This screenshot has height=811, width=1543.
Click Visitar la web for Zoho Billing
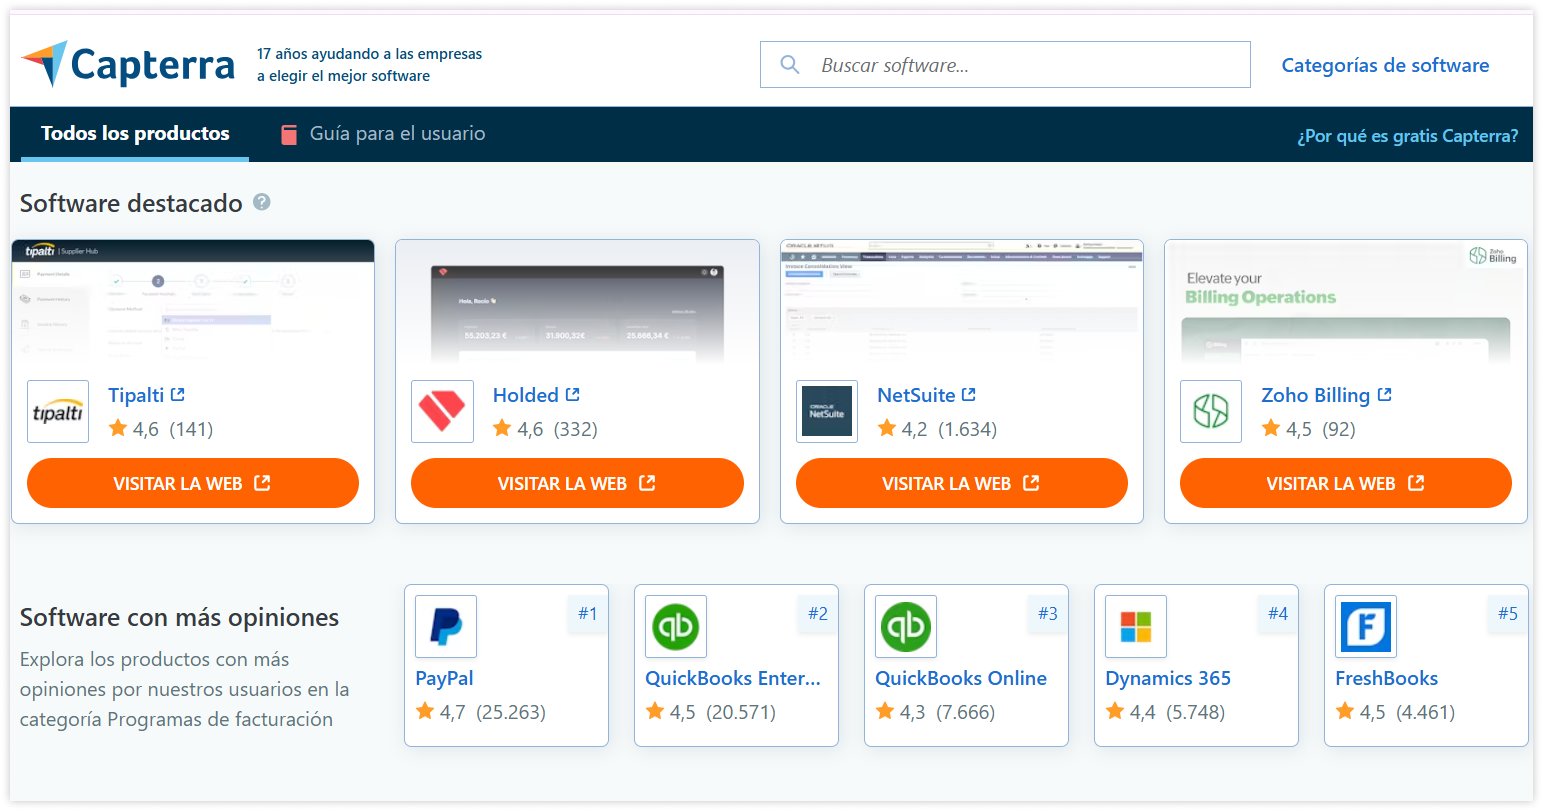1345,483
